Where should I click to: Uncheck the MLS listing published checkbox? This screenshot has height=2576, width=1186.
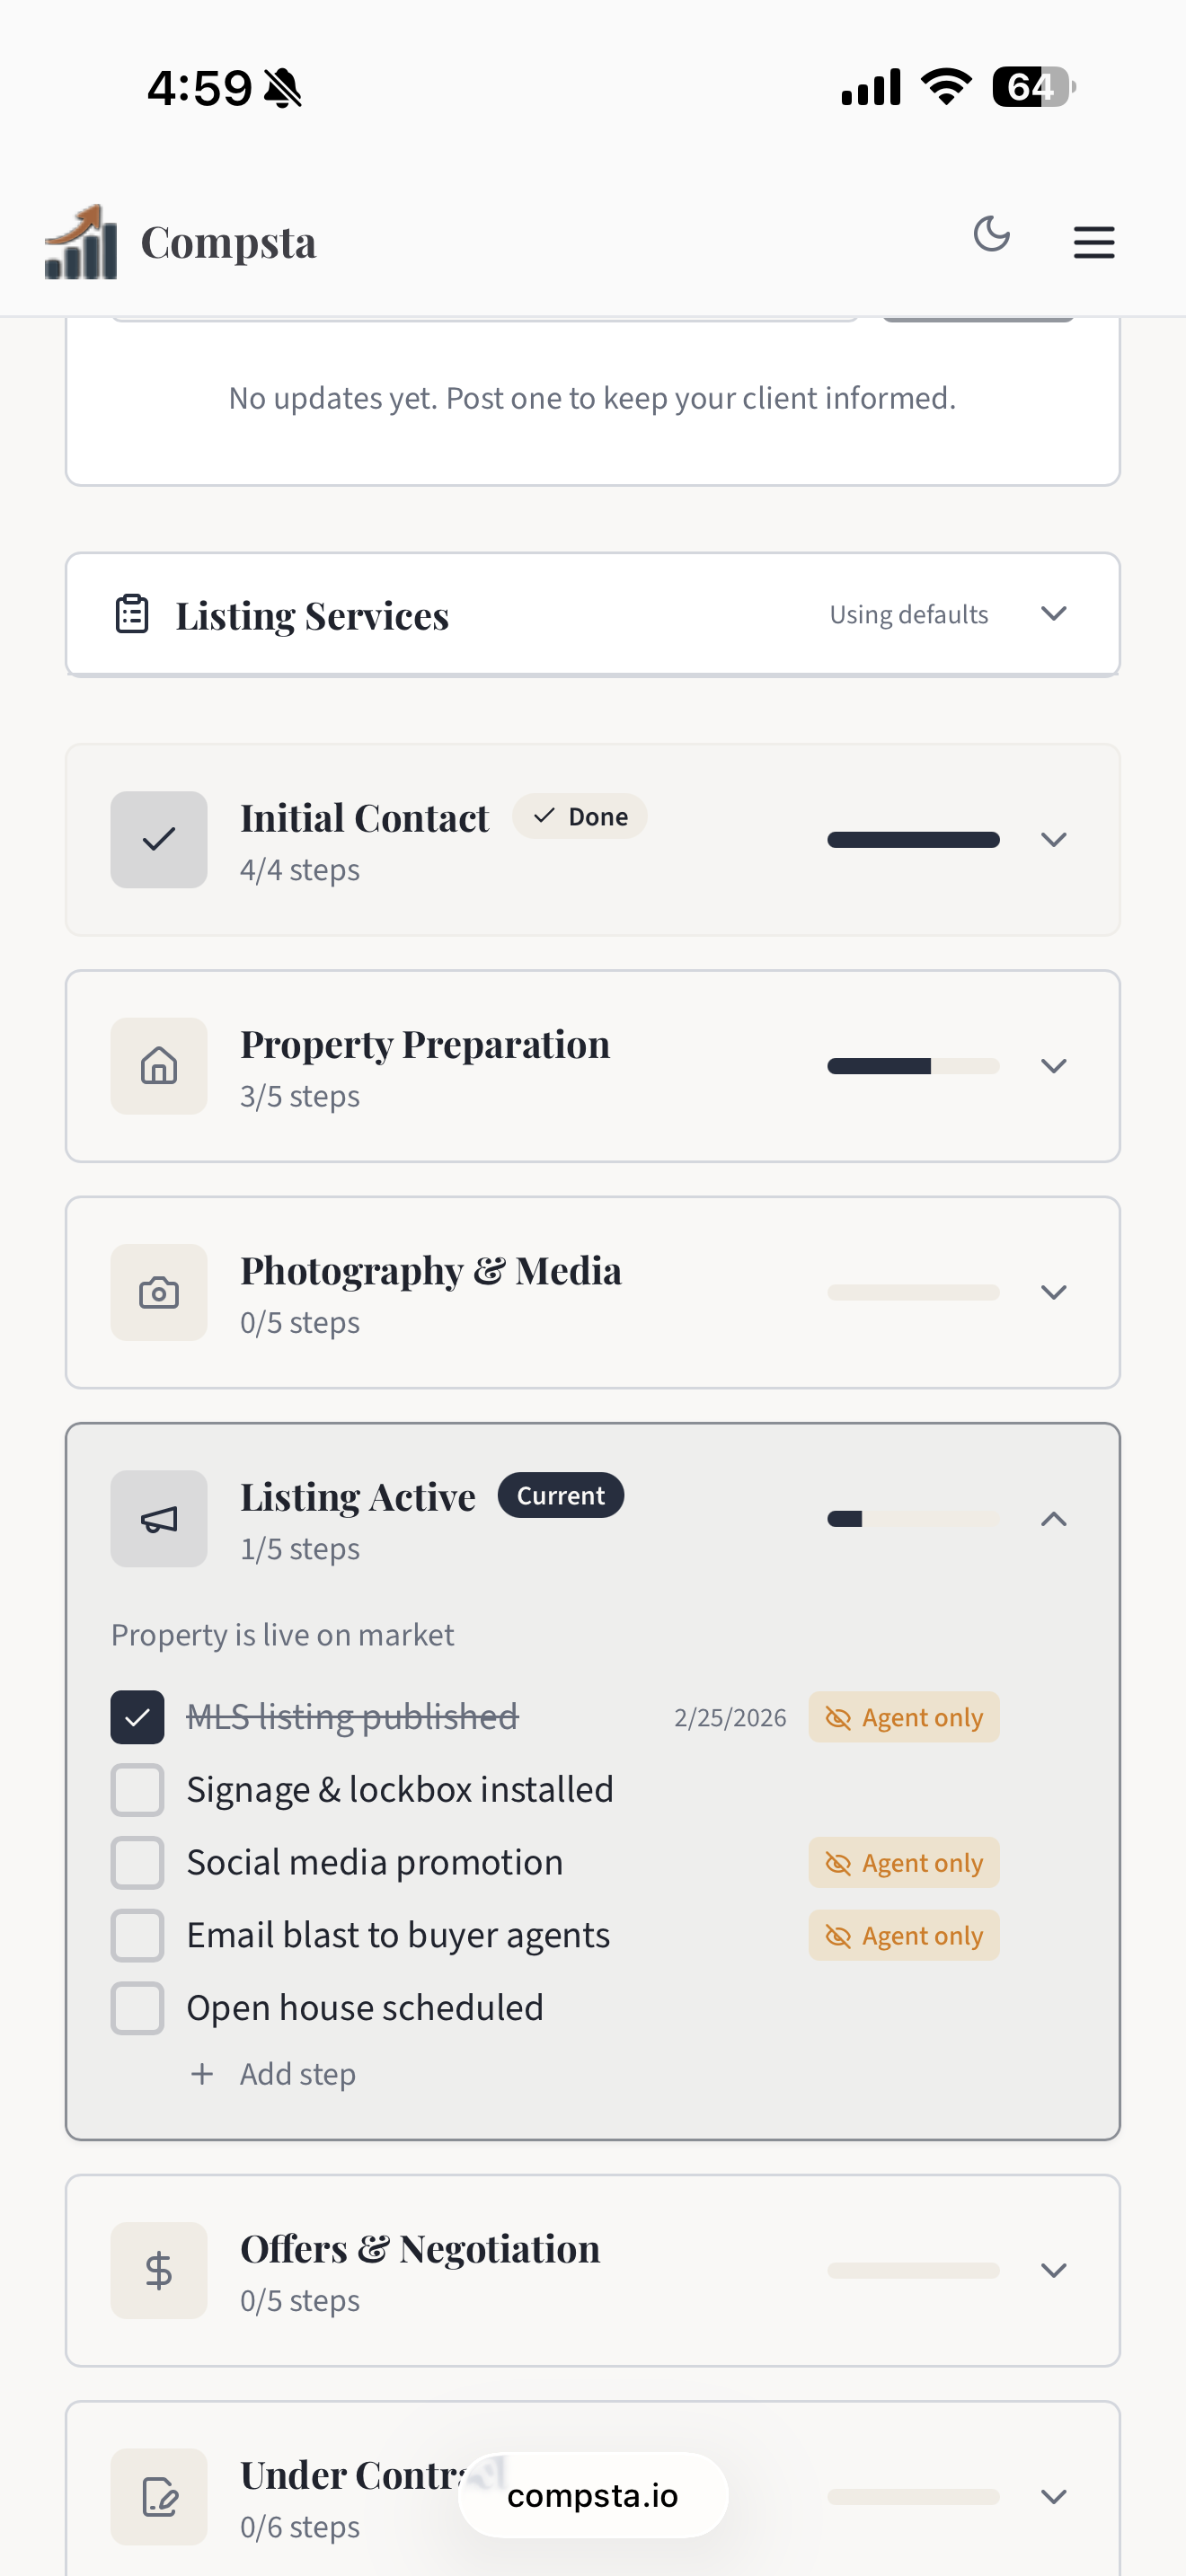click(137, 1716)
